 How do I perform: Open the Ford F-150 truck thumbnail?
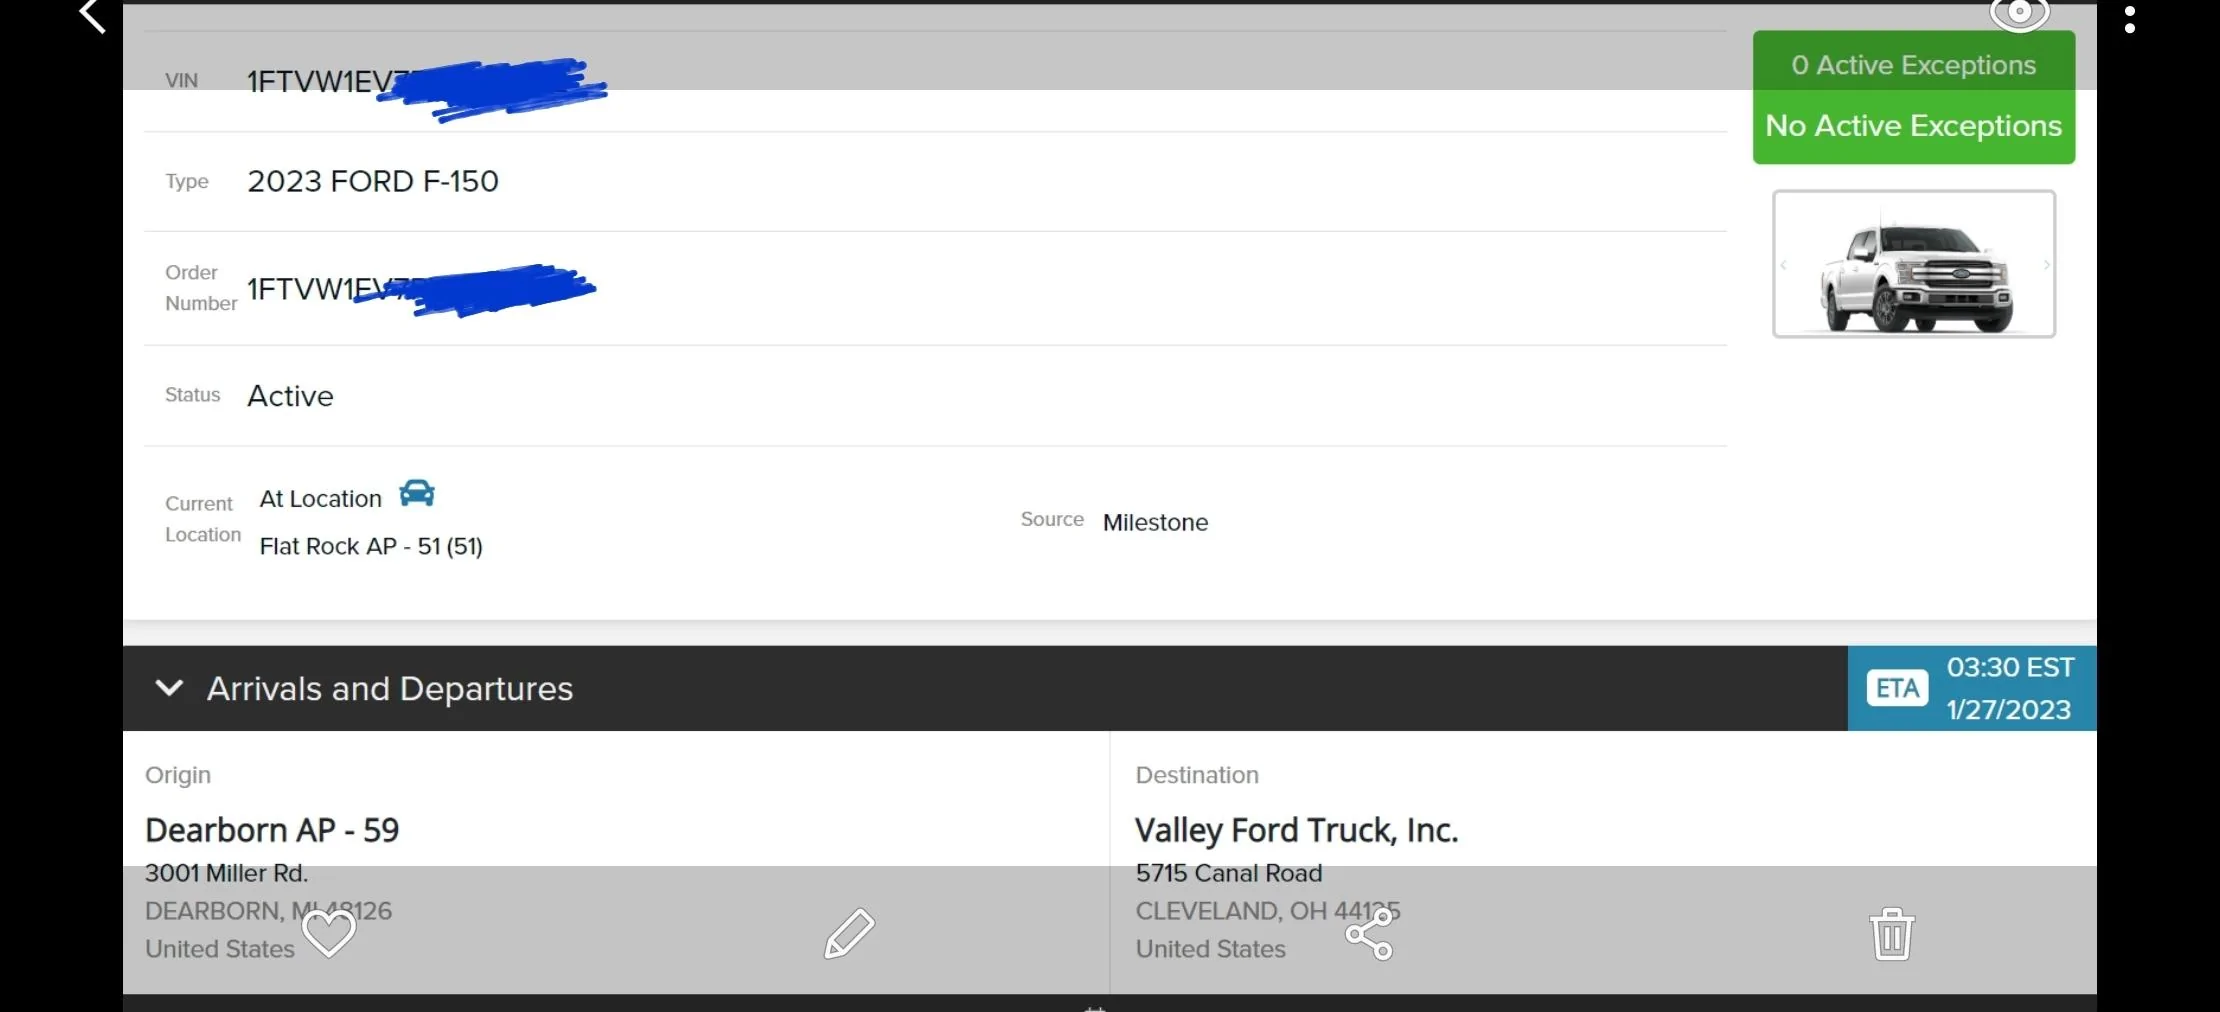point(1914,265)
